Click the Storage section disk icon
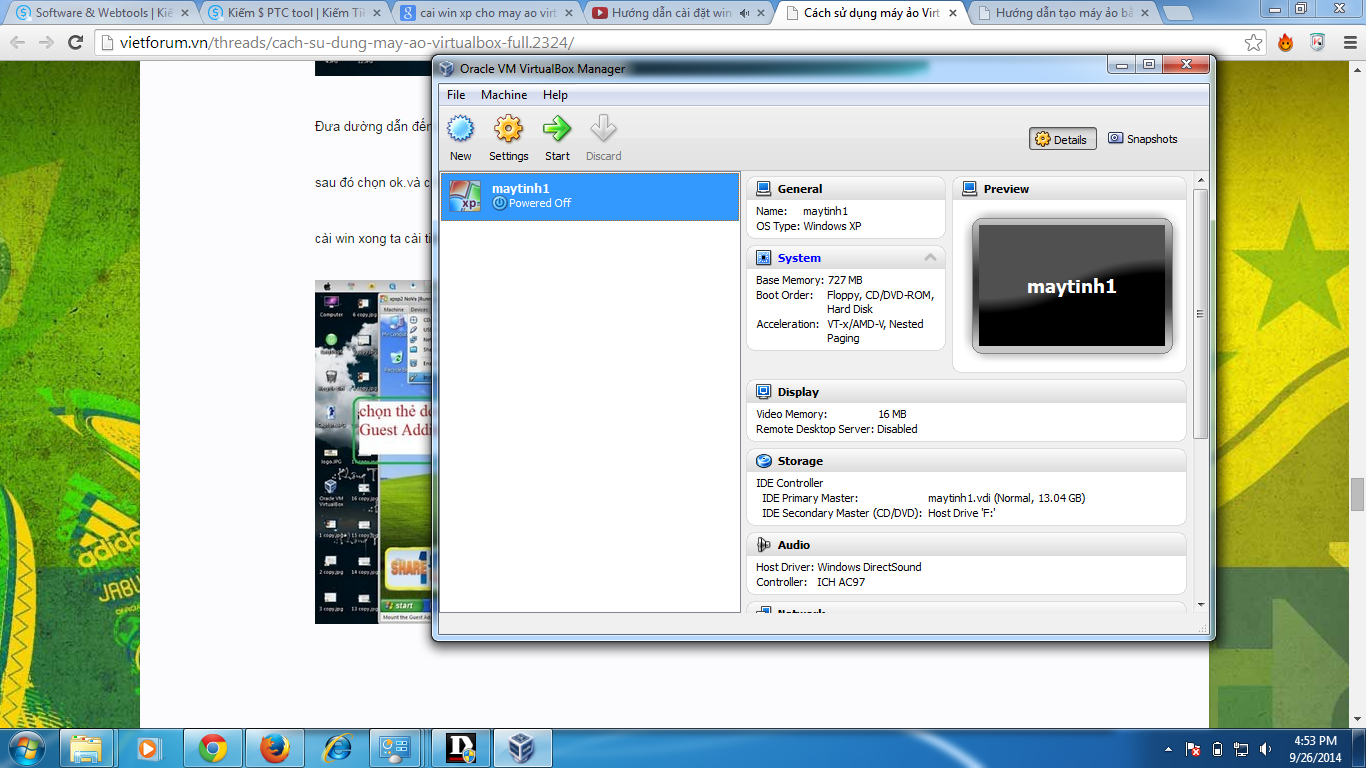The width and height of the screenshot is (1366, 768). (x=764, y=461)
